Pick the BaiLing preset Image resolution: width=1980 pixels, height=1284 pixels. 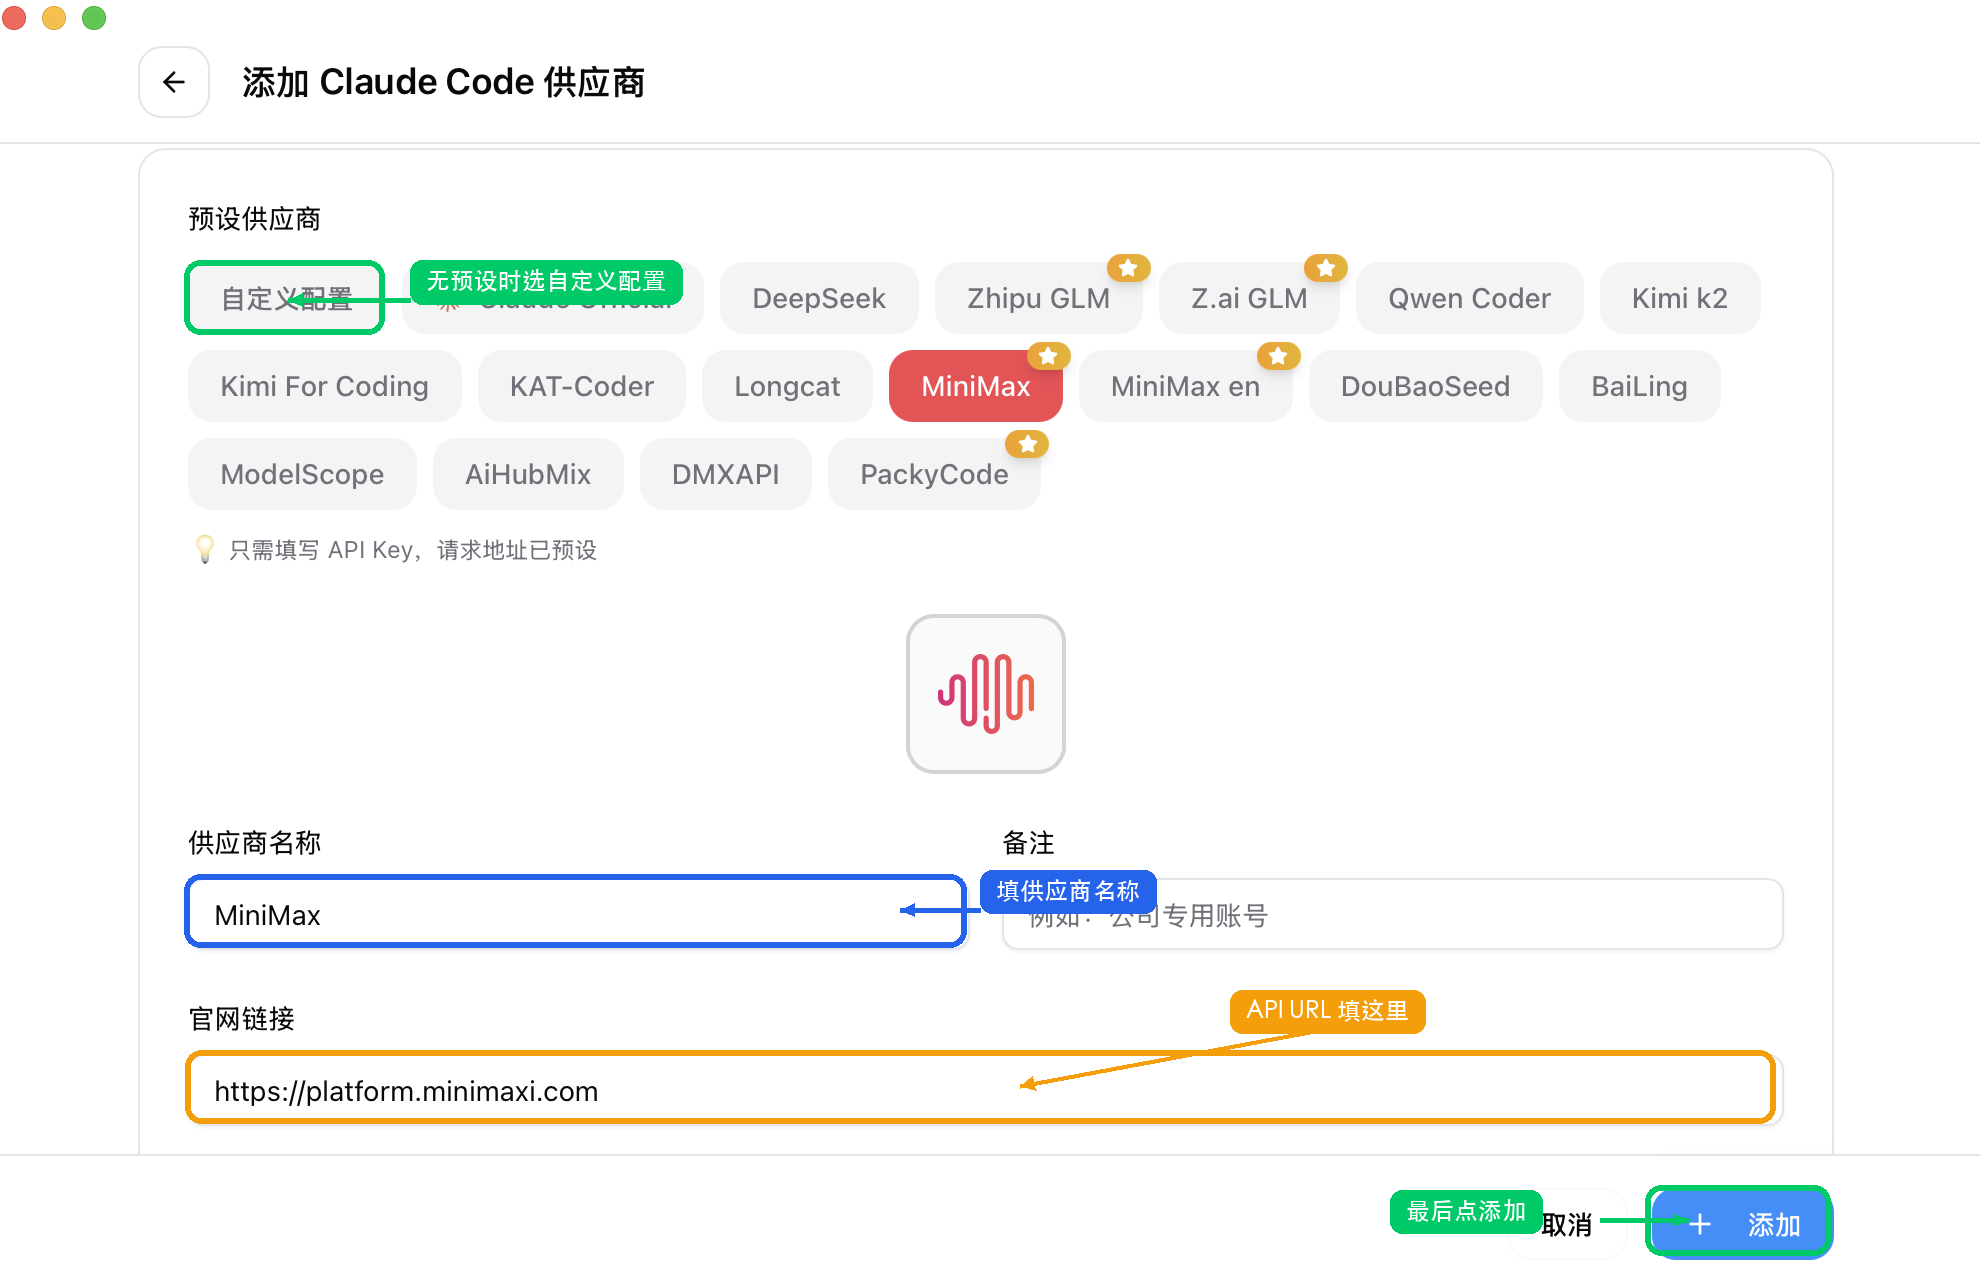point(1639,386)
